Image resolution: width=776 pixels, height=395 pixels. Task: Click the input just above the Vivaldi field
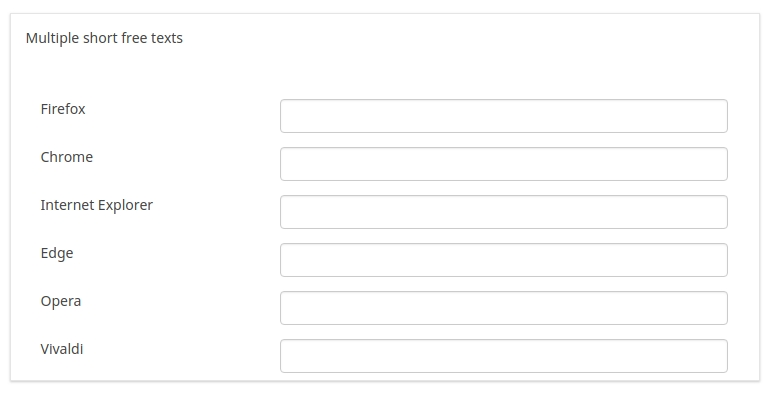(504, 308)
